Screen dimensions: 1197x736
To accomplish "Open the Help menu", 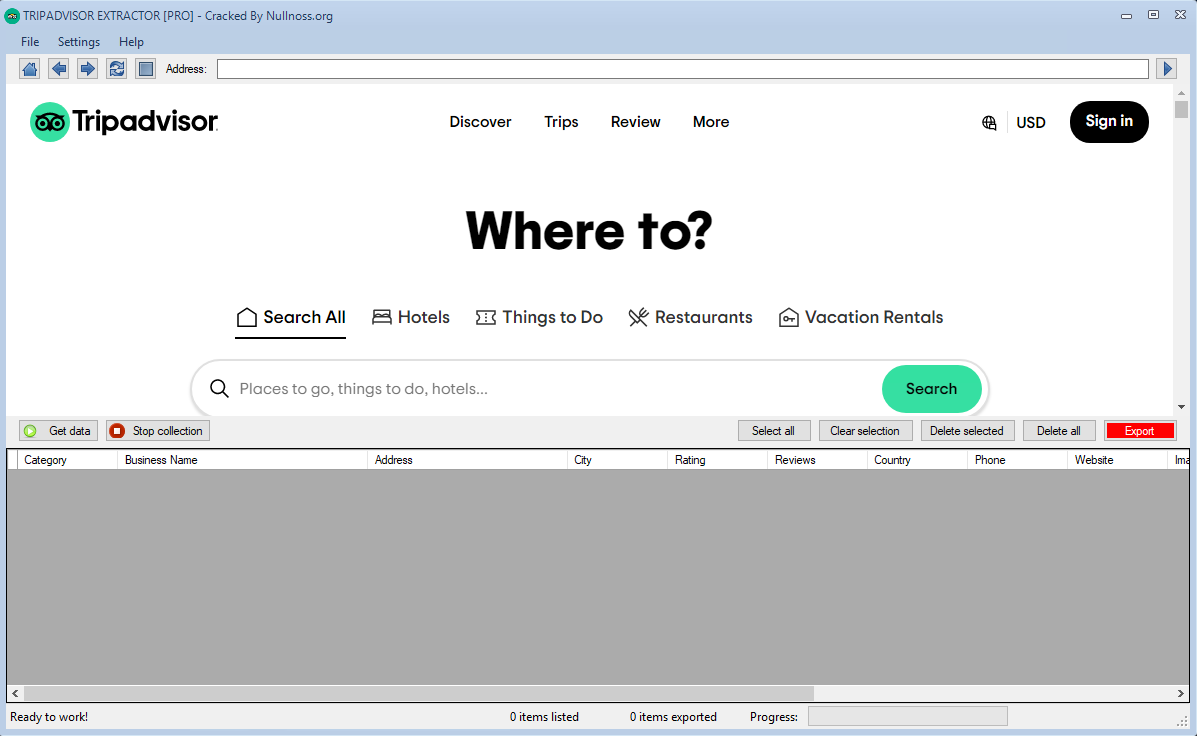I will (x=131, y=42).
